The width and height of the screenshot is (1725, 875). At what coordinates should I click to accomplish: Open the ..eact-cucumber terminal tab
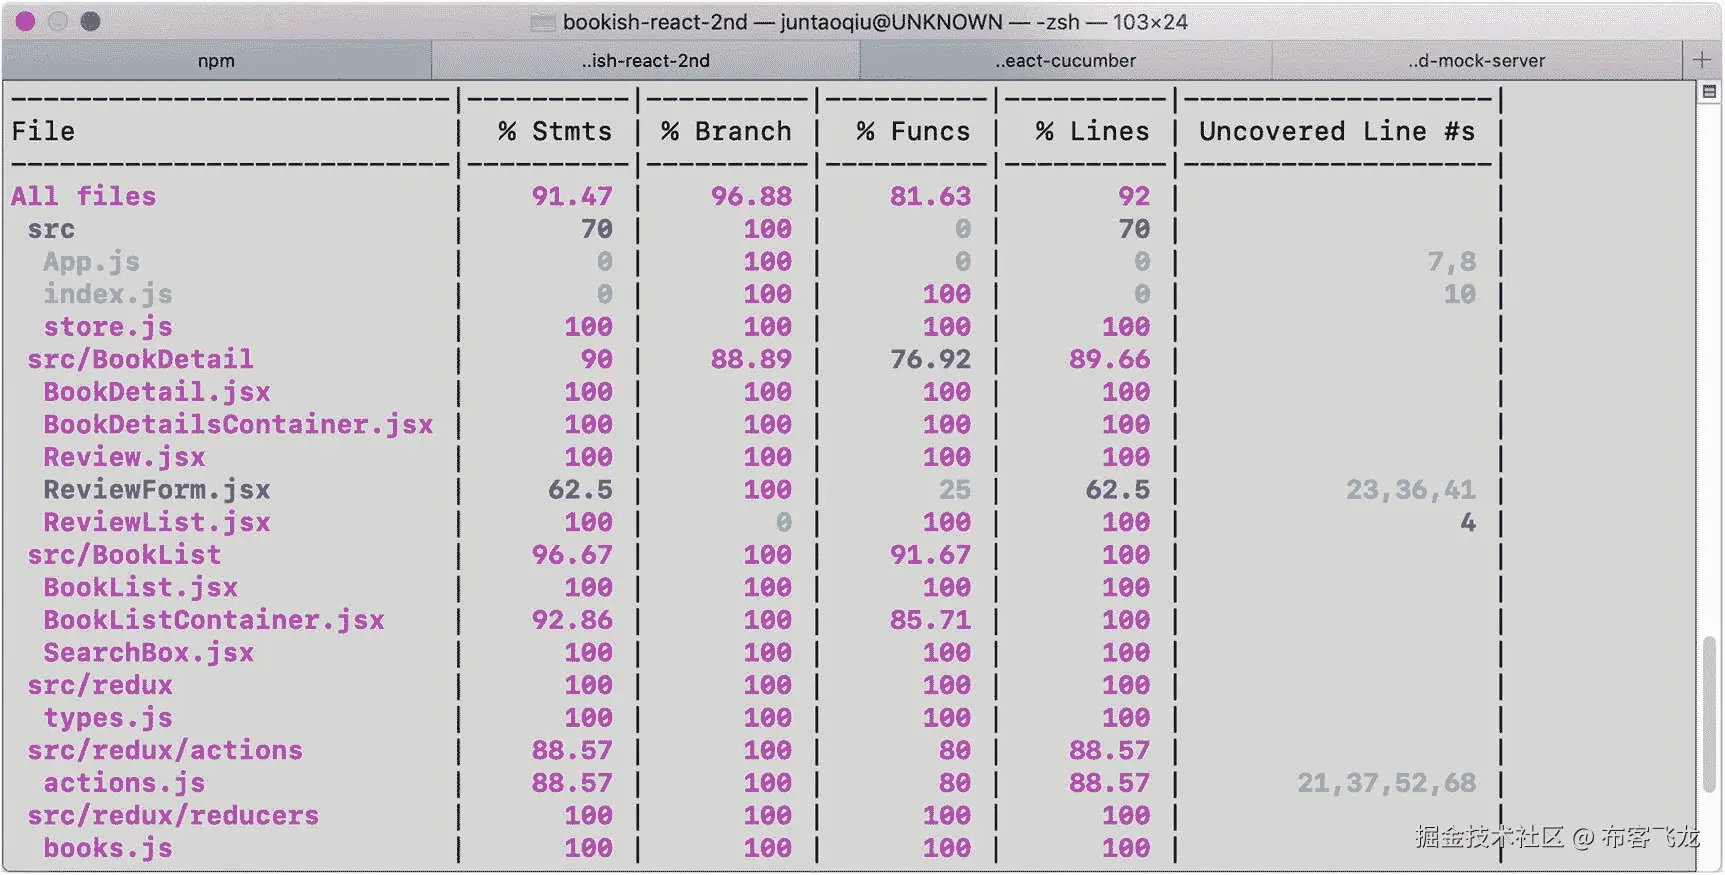1066,60
